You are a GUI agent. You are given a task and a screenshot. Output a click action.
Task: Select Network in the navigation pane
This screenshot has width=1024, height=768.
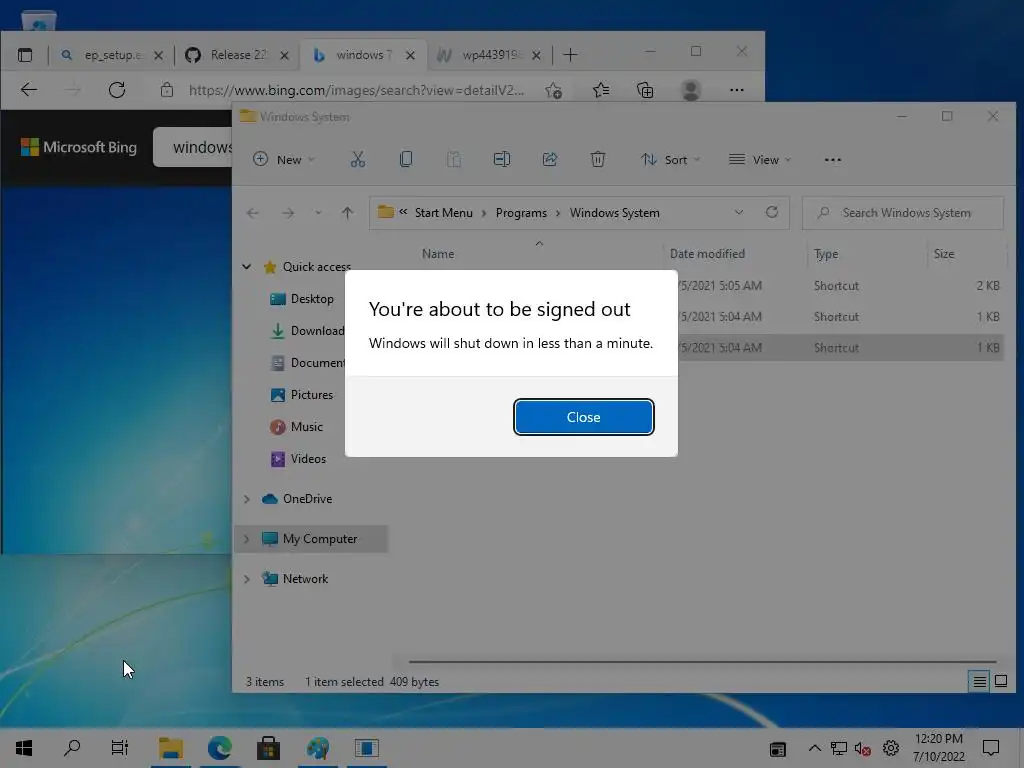point(305,579)
